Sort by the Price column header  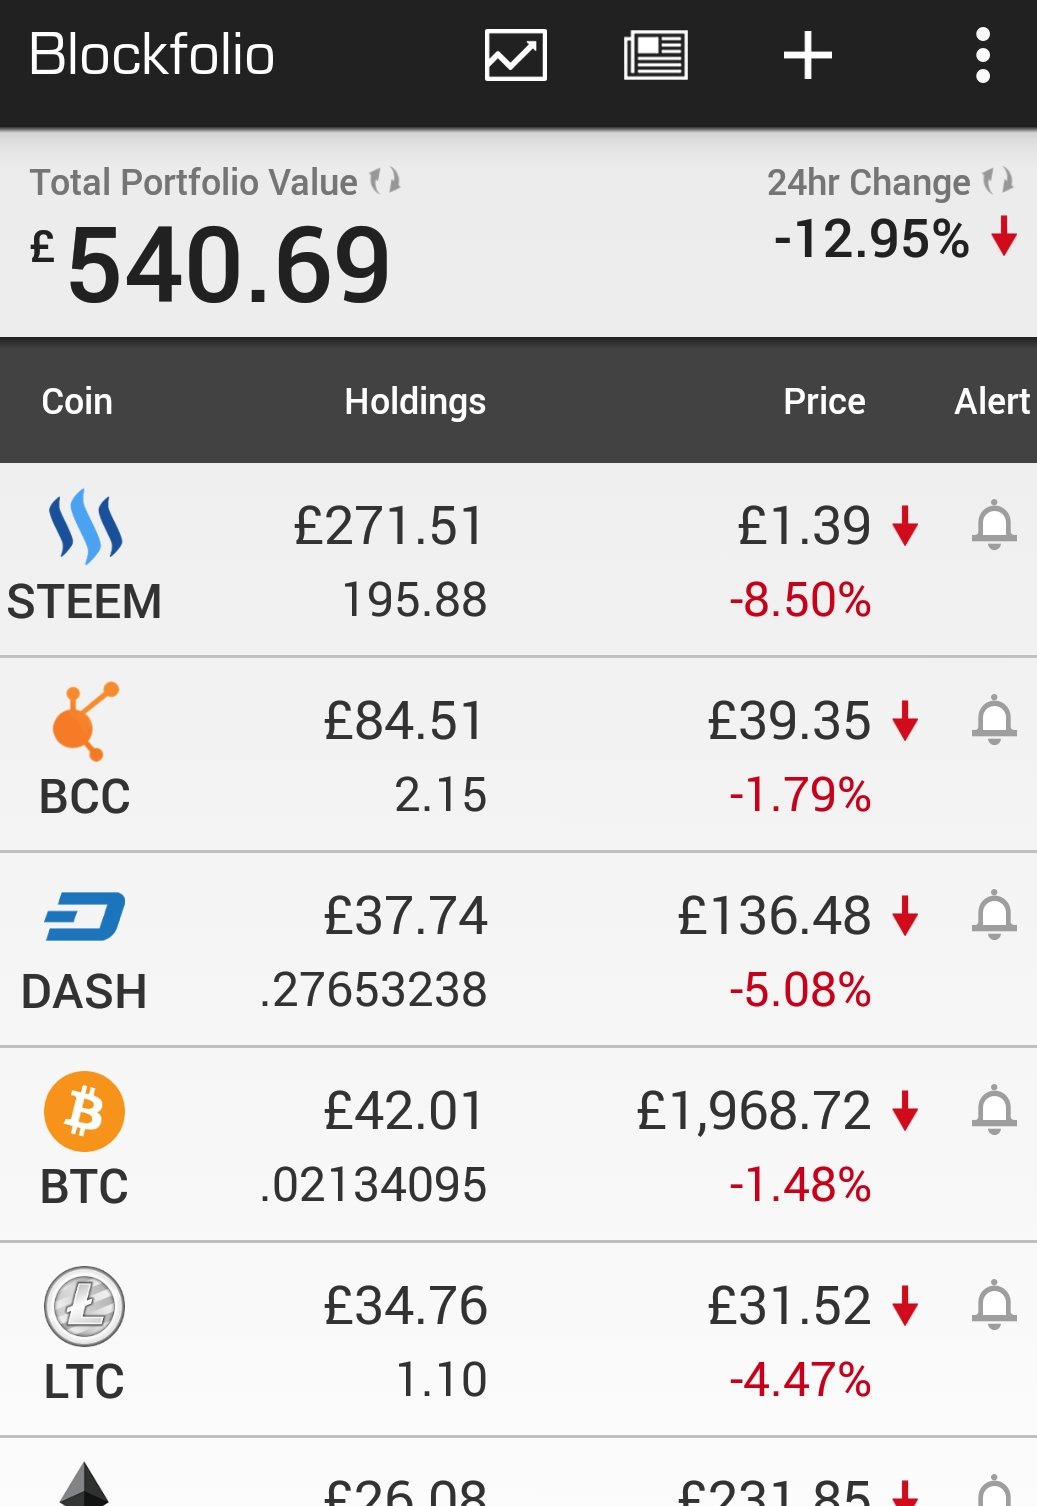tap(824, 401)
